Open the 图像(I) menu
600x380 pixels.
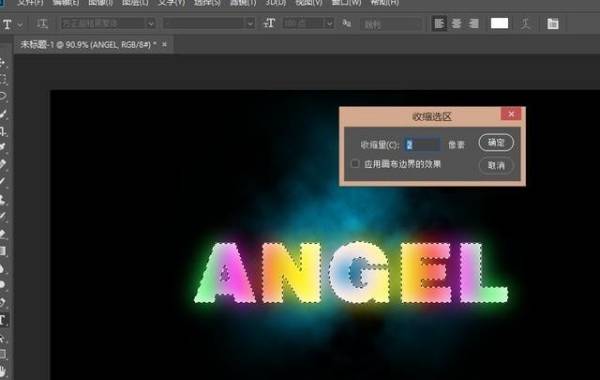(x=101, y=3)
